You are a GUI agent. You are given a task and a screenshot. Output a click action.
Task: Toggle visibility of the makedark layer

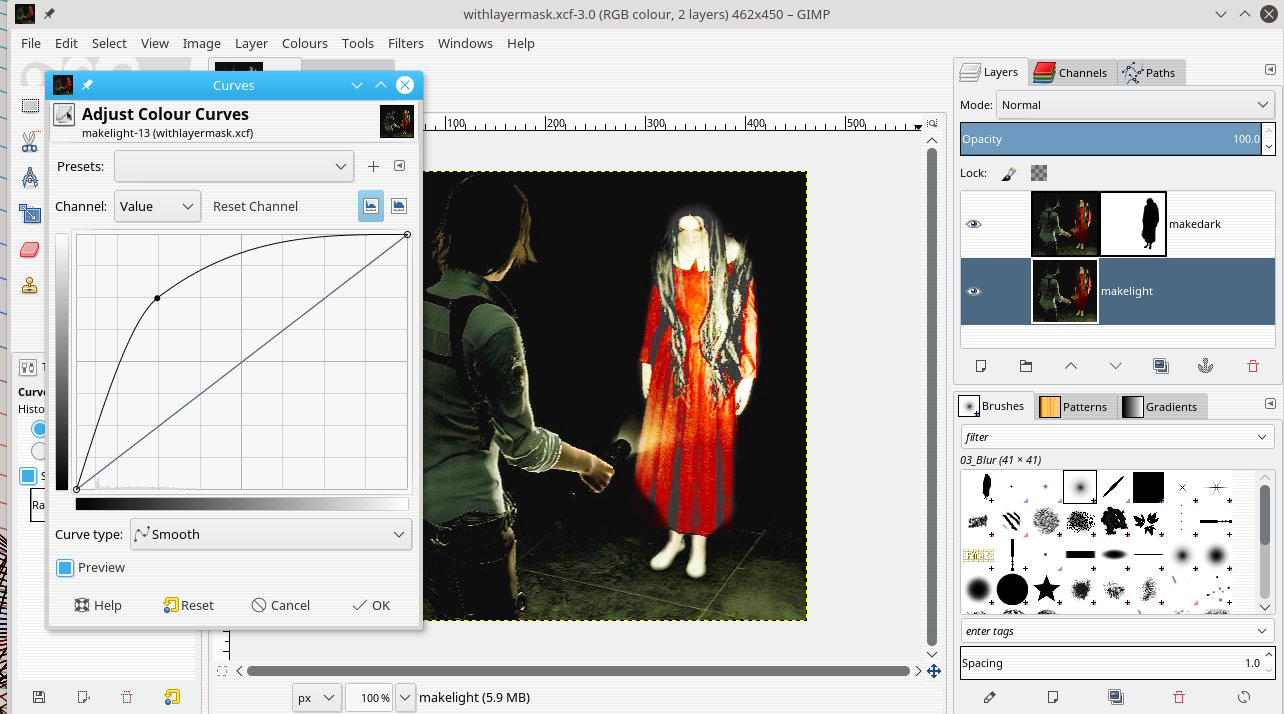click(973, 224)
